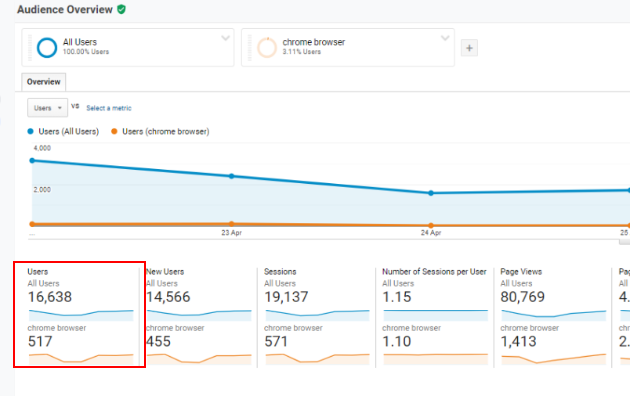Open the Users metric dropdown

(47, 108)
